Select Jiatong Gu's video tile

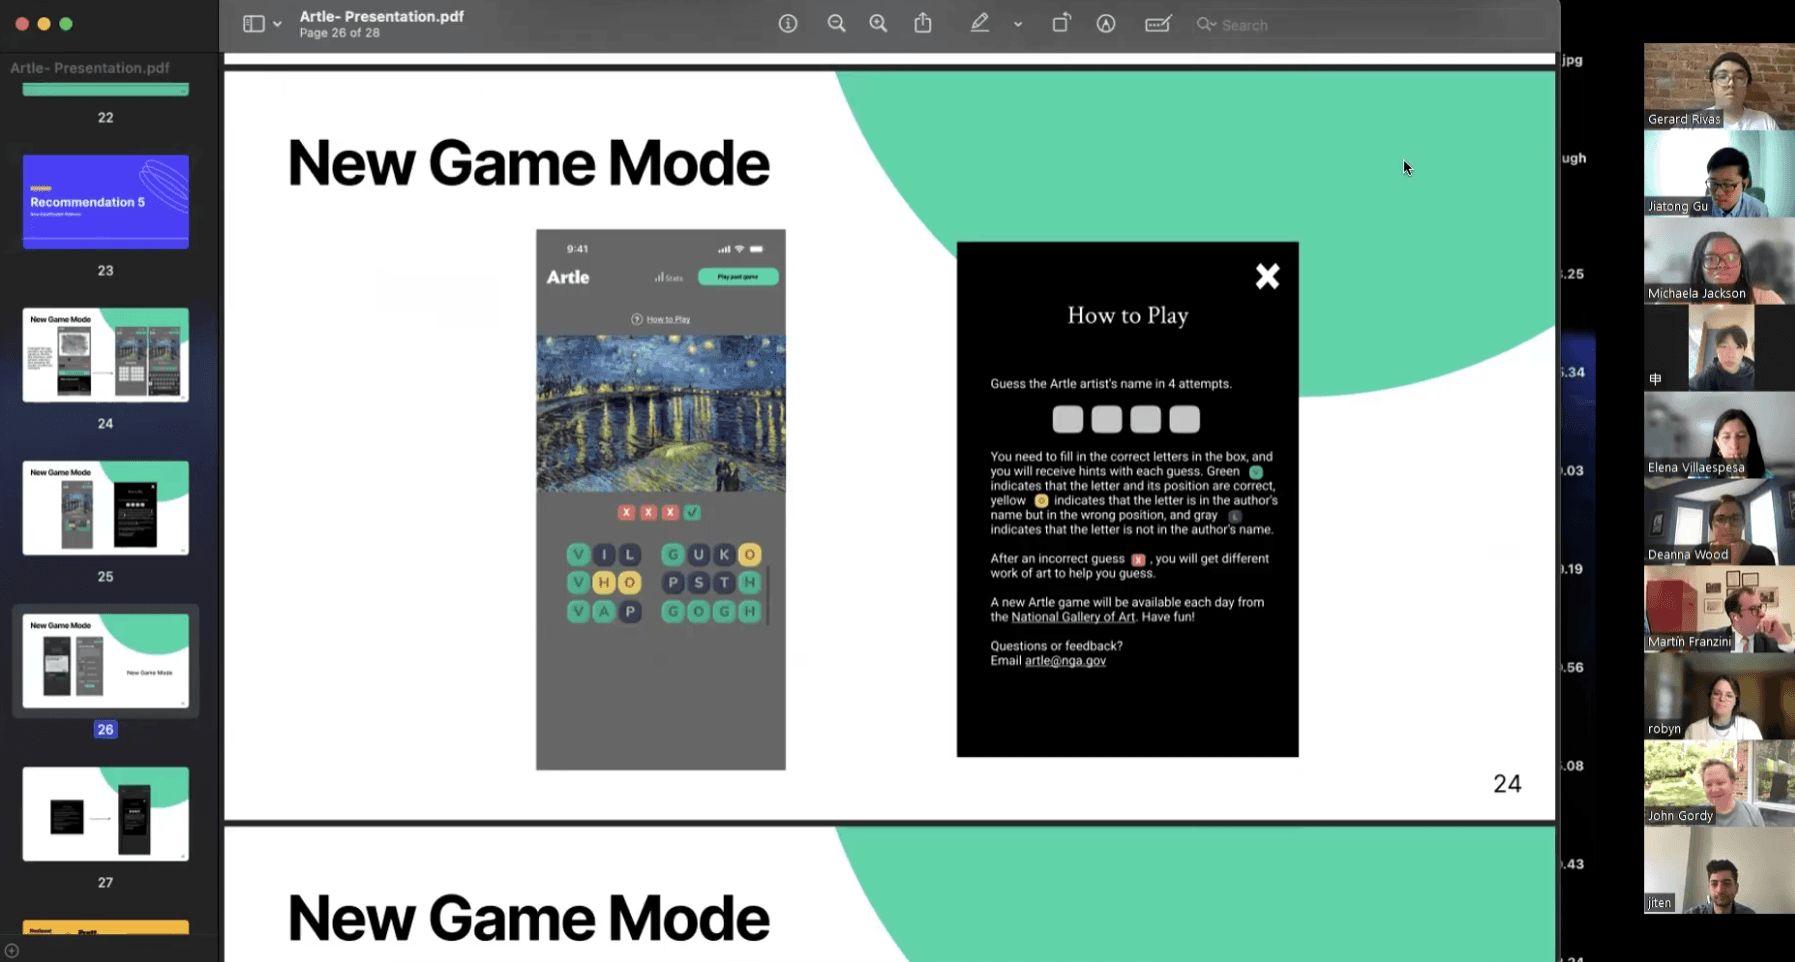pyautogui.click(x=1719, y=173)
